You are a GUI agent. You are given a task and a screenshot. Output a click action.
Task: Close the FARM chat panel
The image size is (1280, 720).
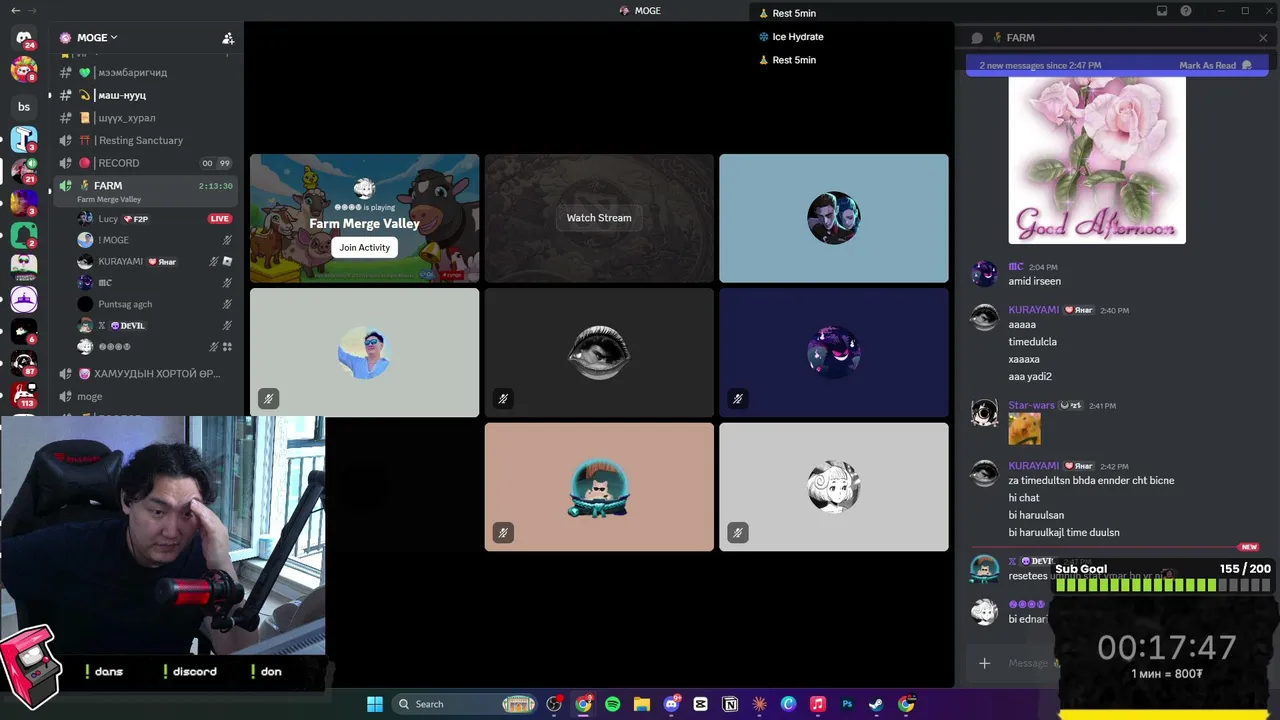[x=1263, y=38]
